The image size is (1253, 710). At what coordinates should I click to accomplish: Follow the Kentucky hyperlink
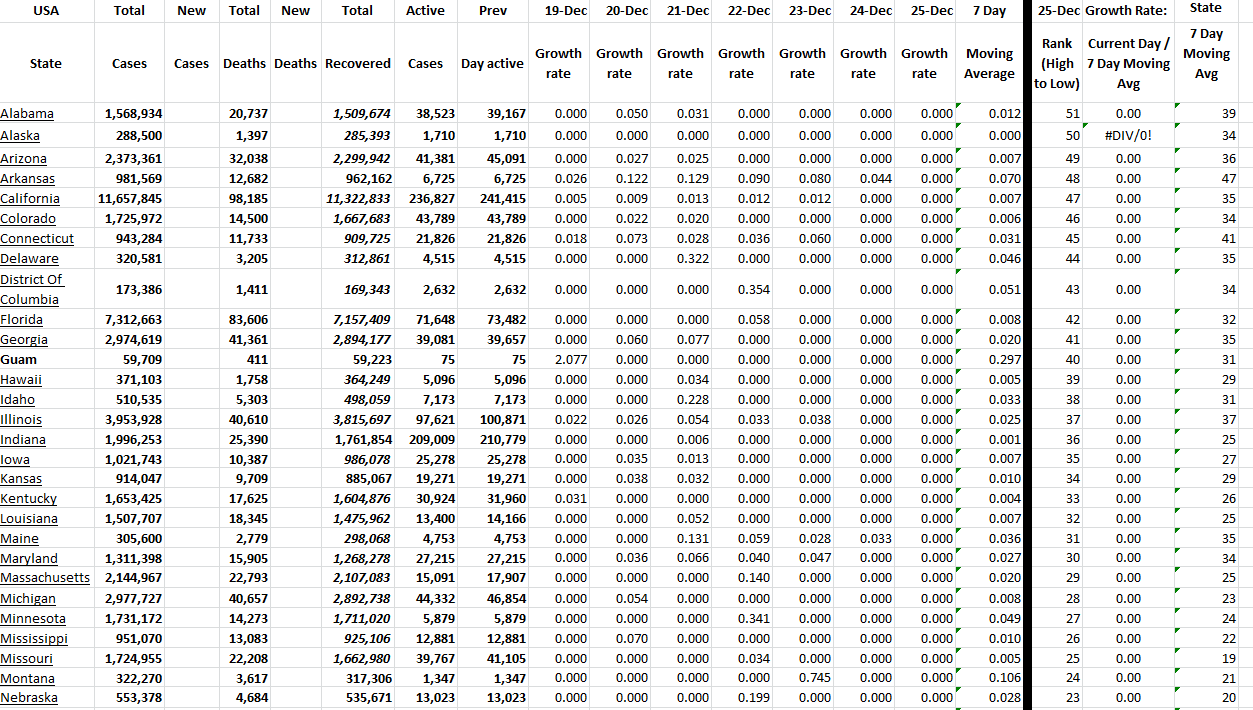pyautogui.click(x=27, y=498)
